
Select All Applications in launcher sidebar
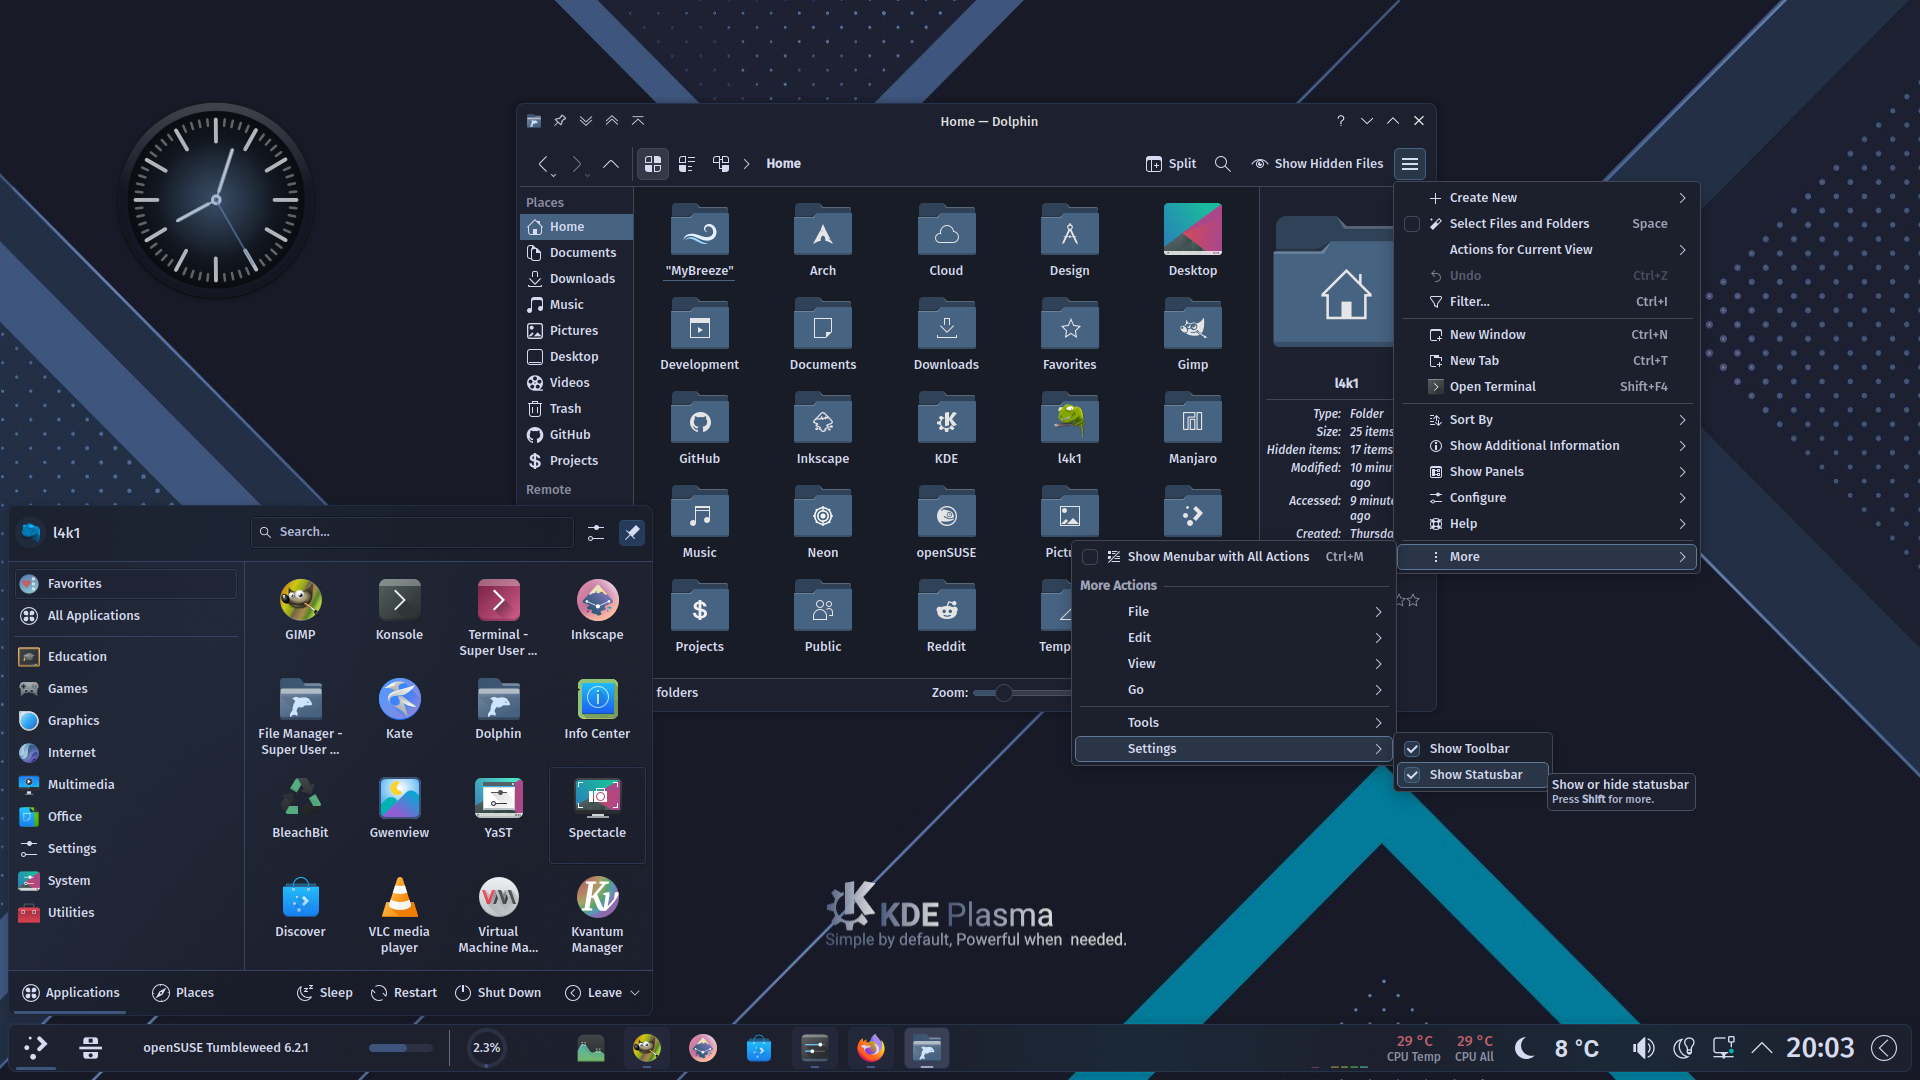click(x=127, y=616)
